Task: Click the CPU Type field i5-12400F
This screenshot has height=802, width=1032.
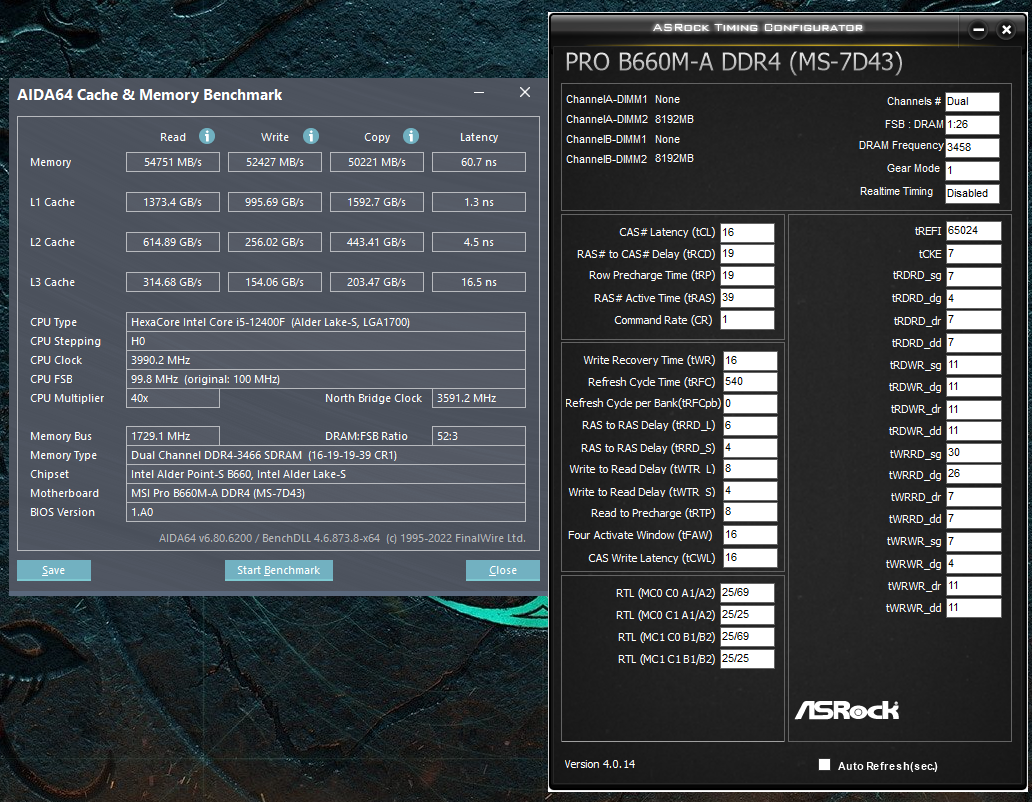Action: coord(326,322)
